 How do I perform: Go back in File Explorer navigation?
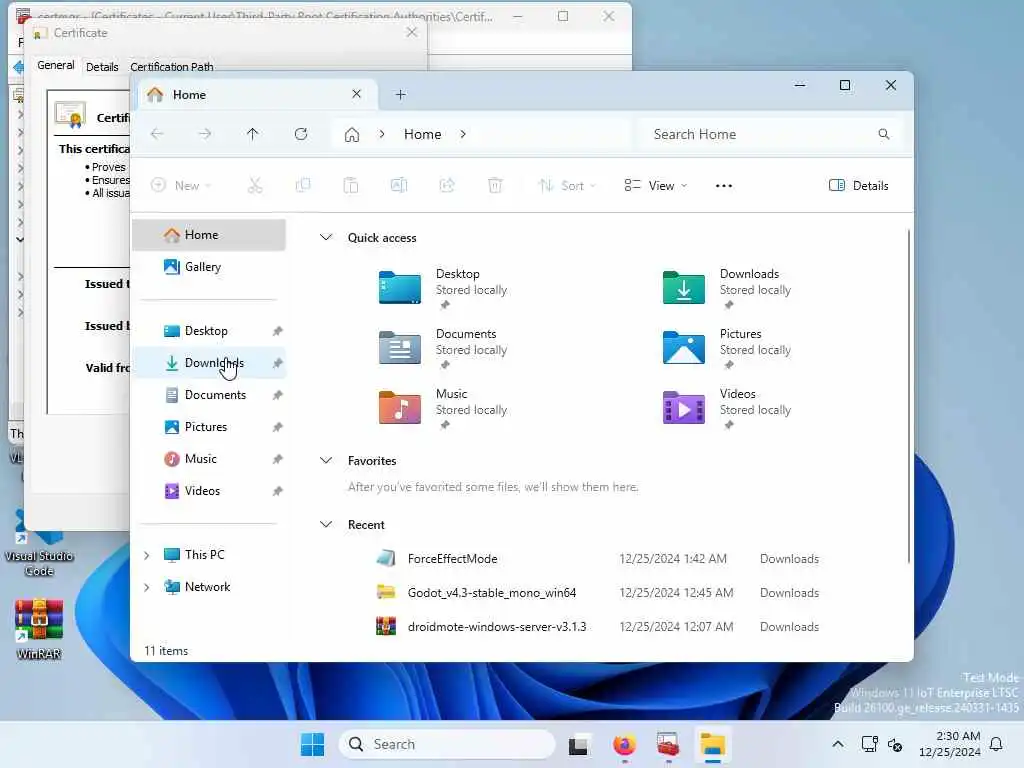click(157, 135)
